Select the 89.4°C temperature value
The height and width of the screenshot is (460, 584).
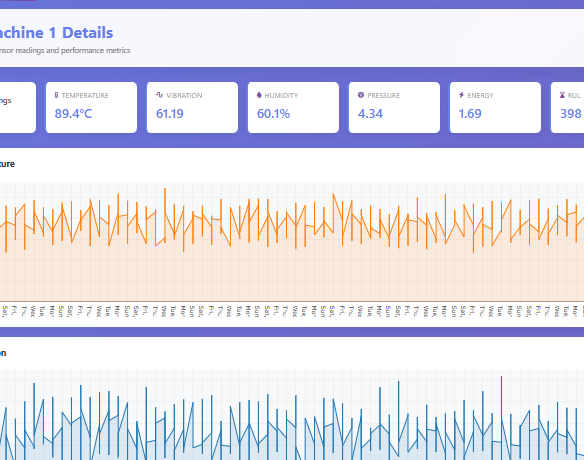pyautogui.click(x=73, y=114)
